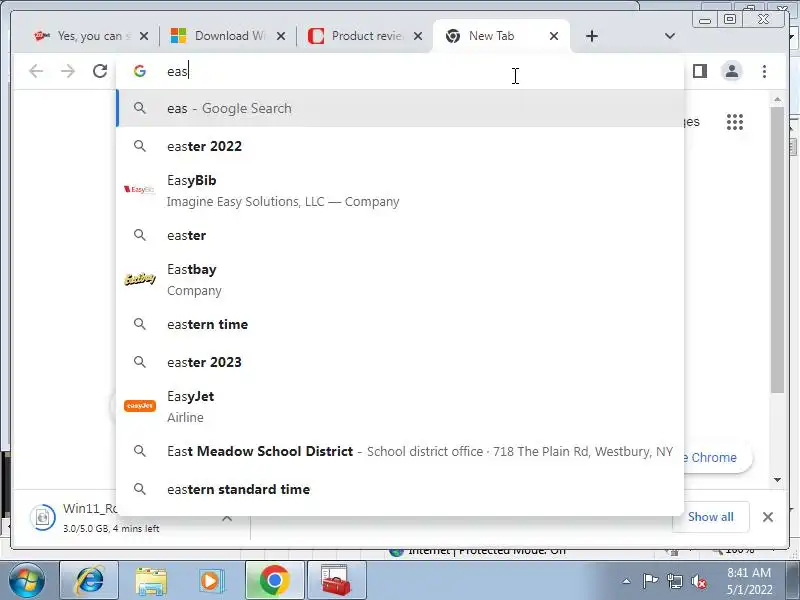Select 'eastern standard time' suggestion

pyautogui.click(x=401, y=489)
